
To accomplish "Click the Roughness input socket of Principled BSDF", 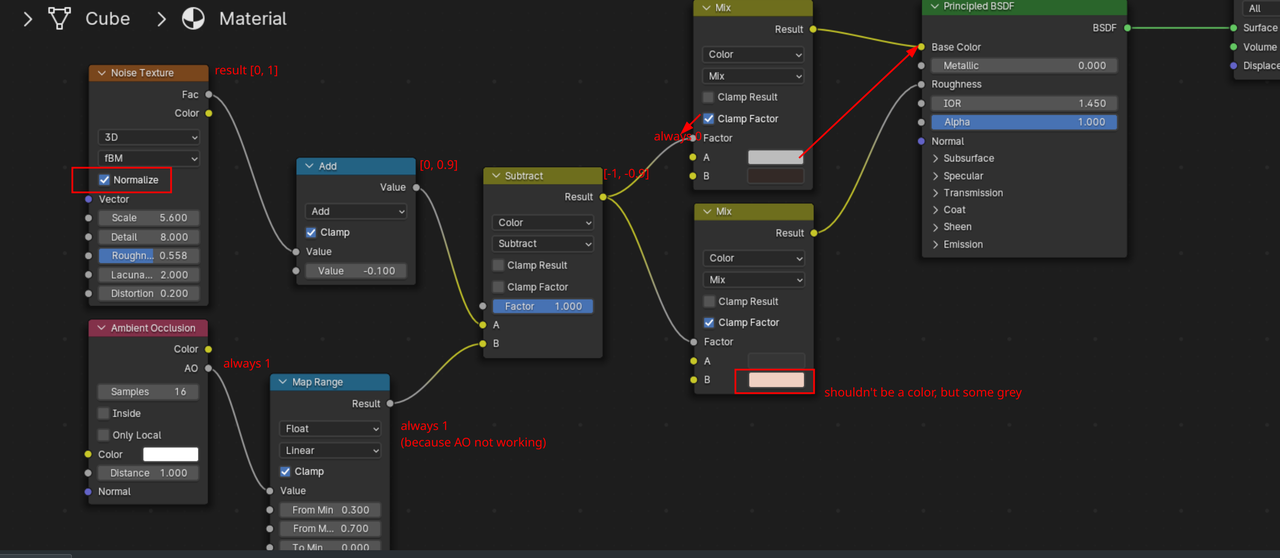I will point(921,84).
